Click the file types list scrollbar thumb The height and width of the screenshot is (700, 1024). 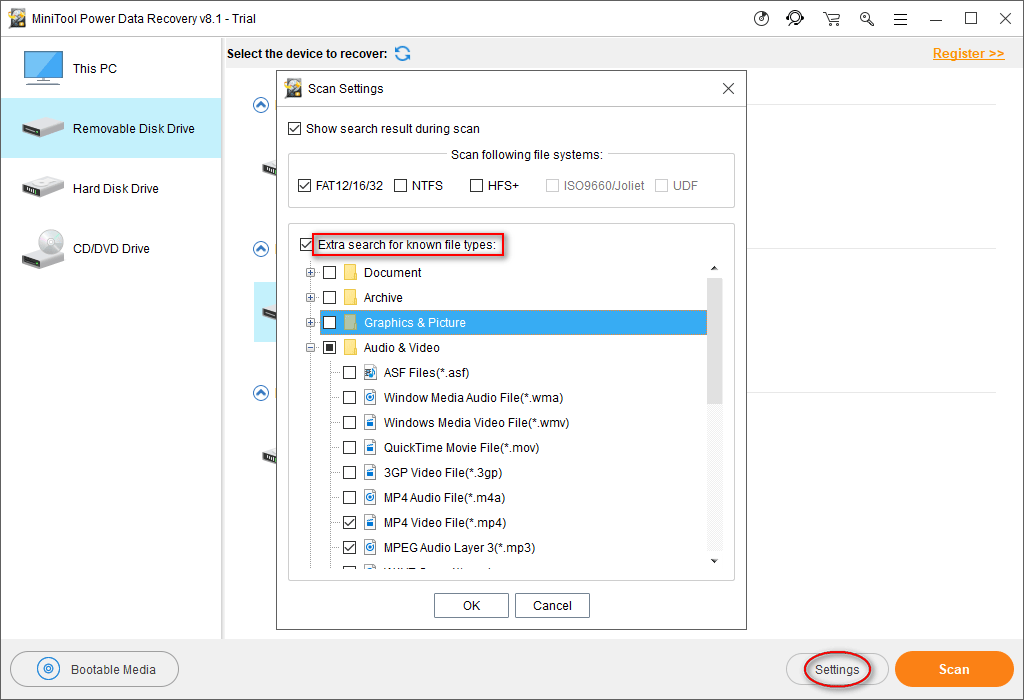tap(714, 341)
